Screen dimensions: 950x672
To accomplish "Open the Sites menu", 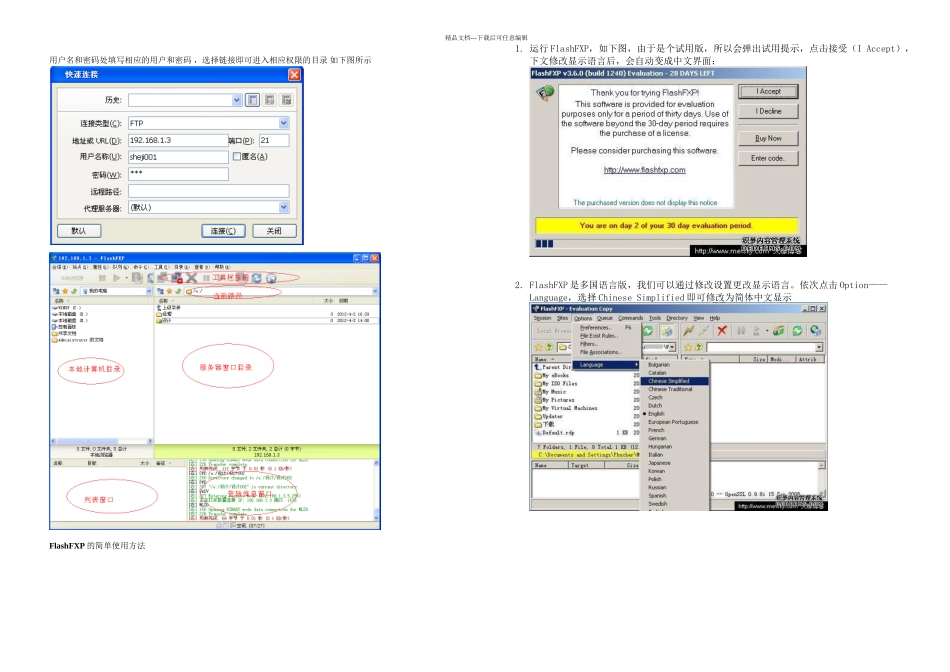I will [562, 318].
